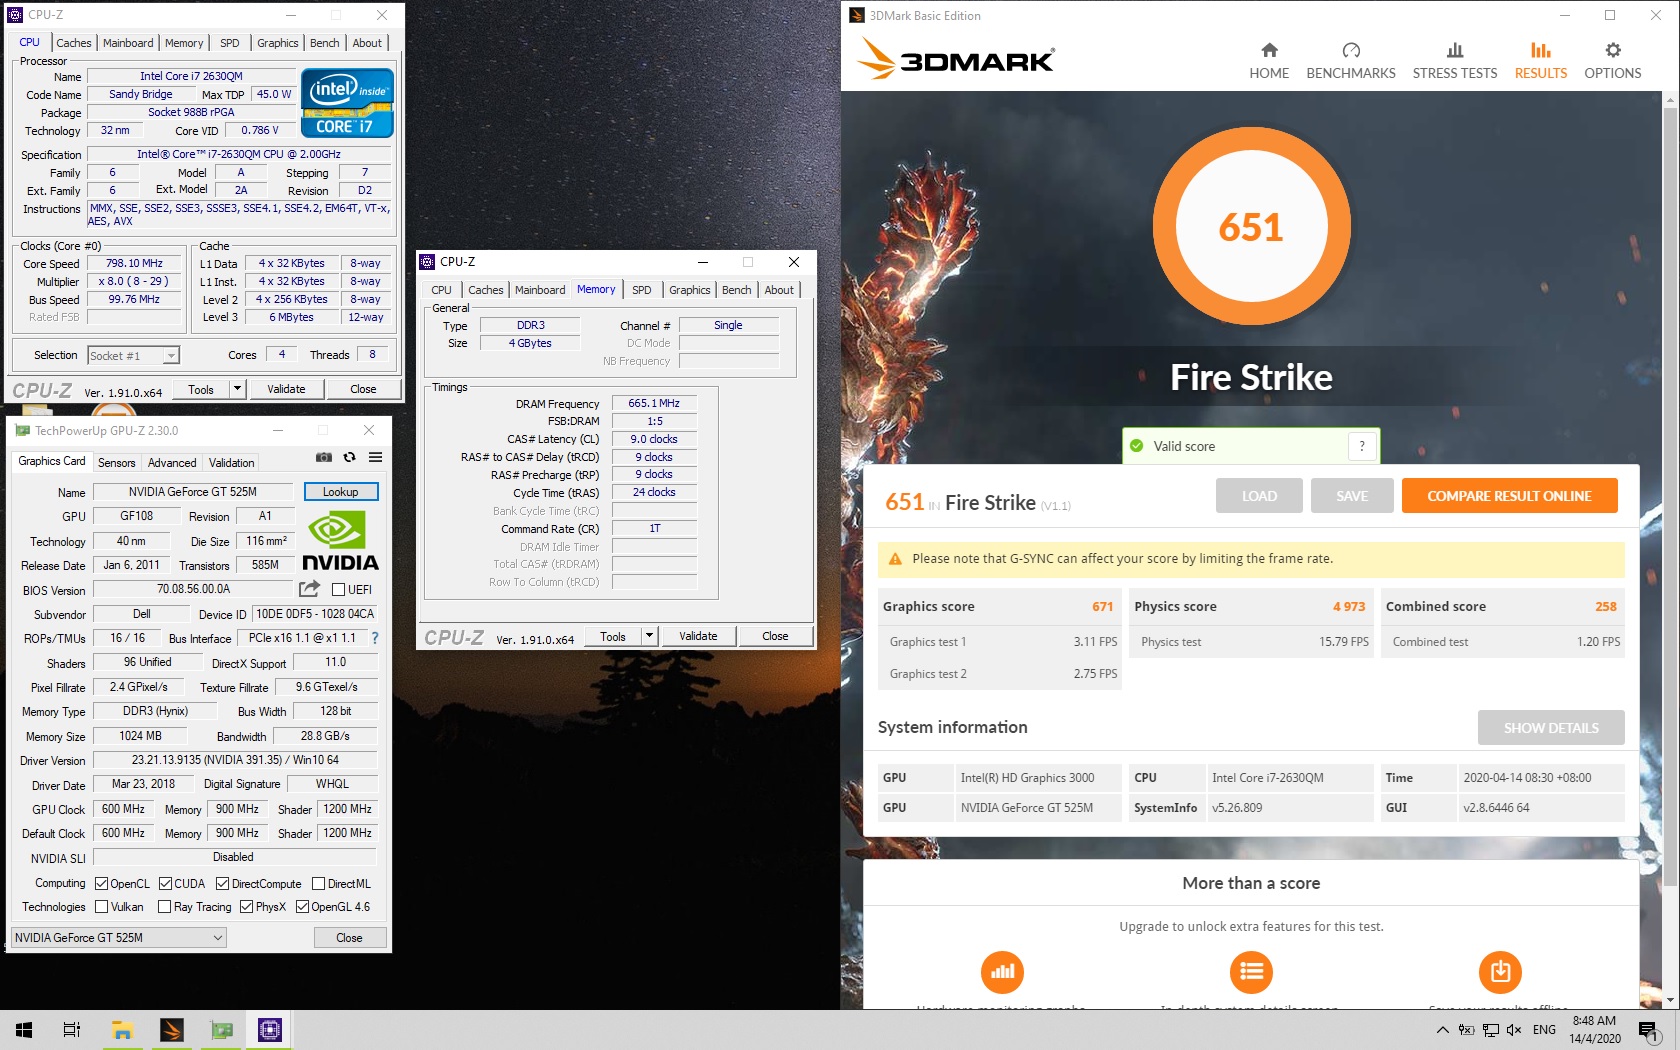Click Validate in CPU-Z Memory window

pyautogui.click(x=698, y=636)
